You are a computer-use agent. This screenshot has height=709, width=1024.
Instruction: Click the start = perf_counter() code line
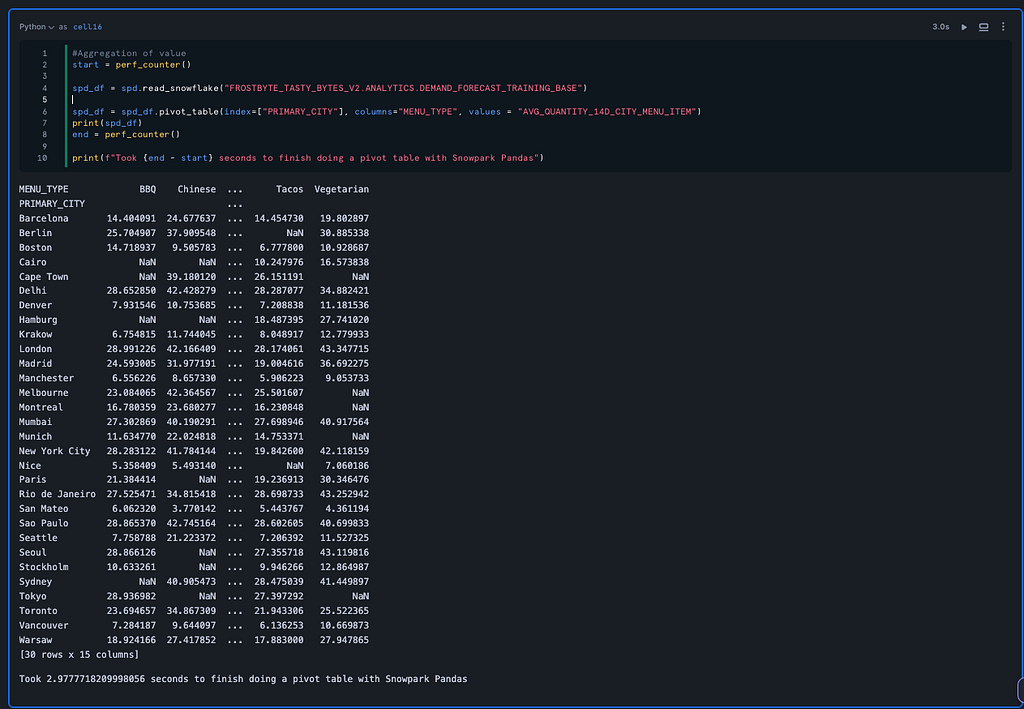131,65
